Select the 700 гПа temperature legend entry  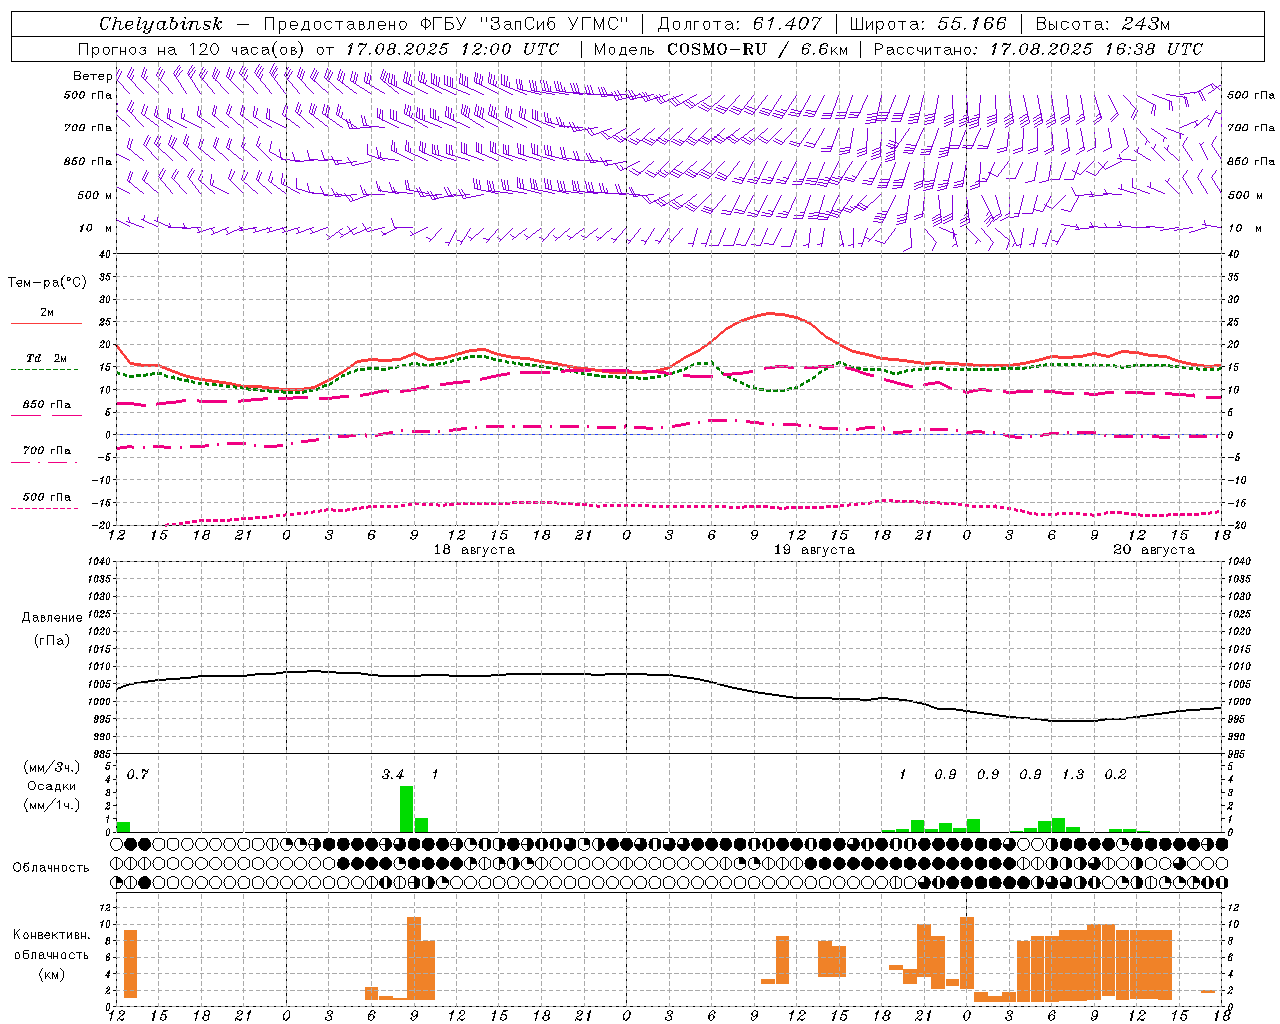tap(46, 451)
